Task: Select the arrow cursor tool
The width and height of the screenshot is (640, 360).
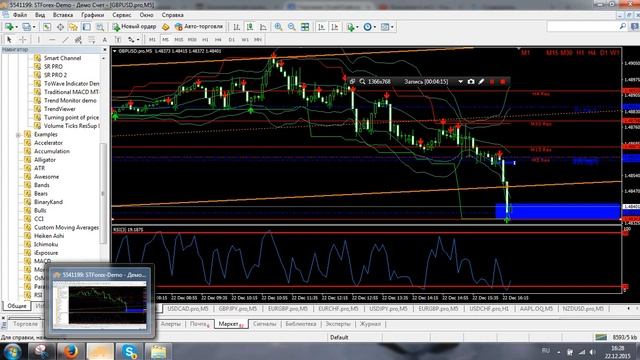Action: point(9,40)
